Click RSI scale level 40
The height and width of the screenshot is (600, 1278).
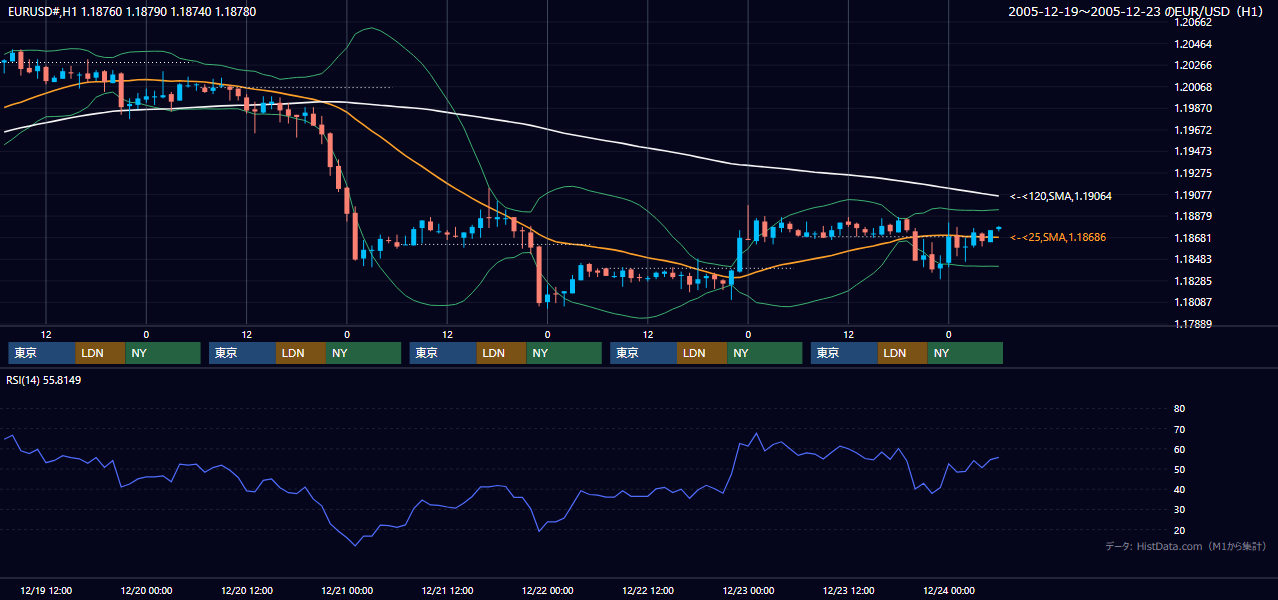(x=1179, y=490)
